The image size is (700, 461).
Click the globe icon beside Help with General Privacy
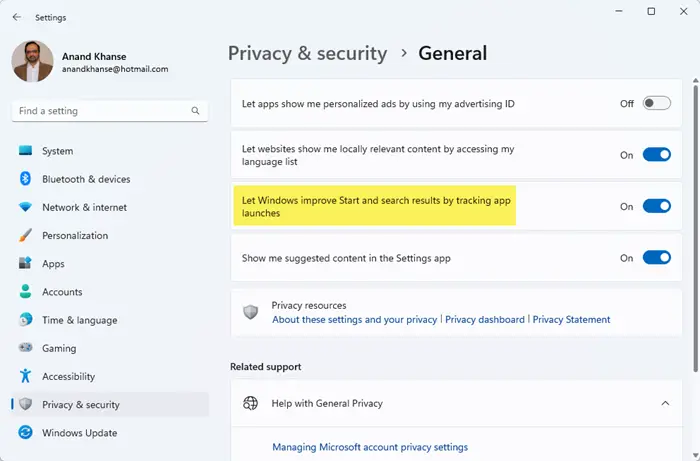(250, 403)
